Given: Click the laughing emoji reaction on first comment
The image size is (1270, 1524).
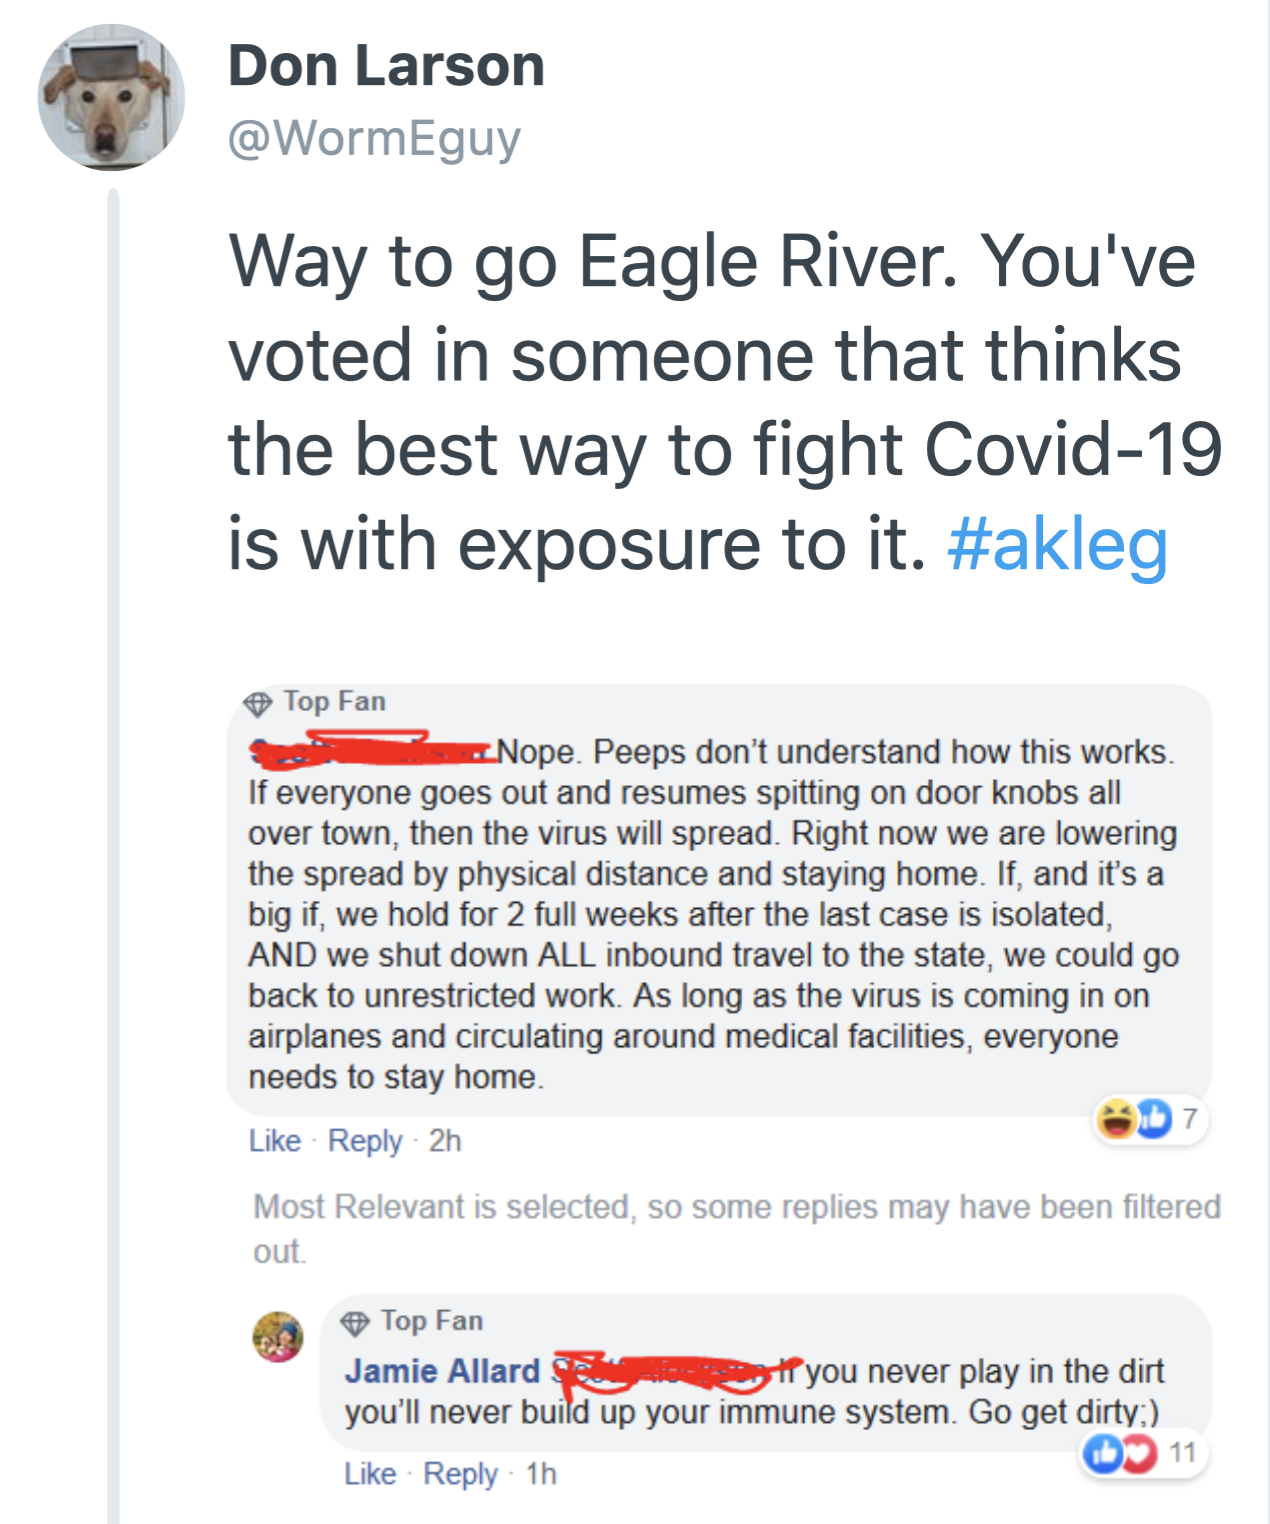Looking at the screenshot, I should click(x=1115, y=1119).
